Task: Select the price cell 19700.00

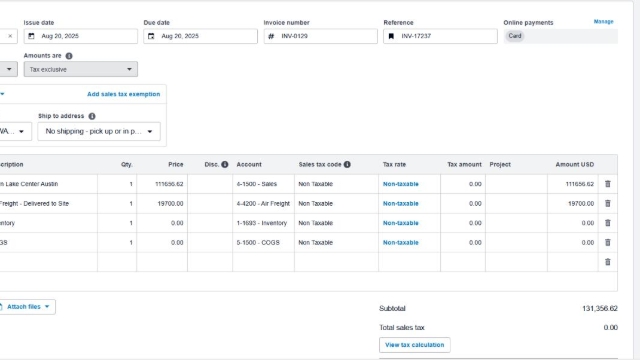Action: [162, 204]
